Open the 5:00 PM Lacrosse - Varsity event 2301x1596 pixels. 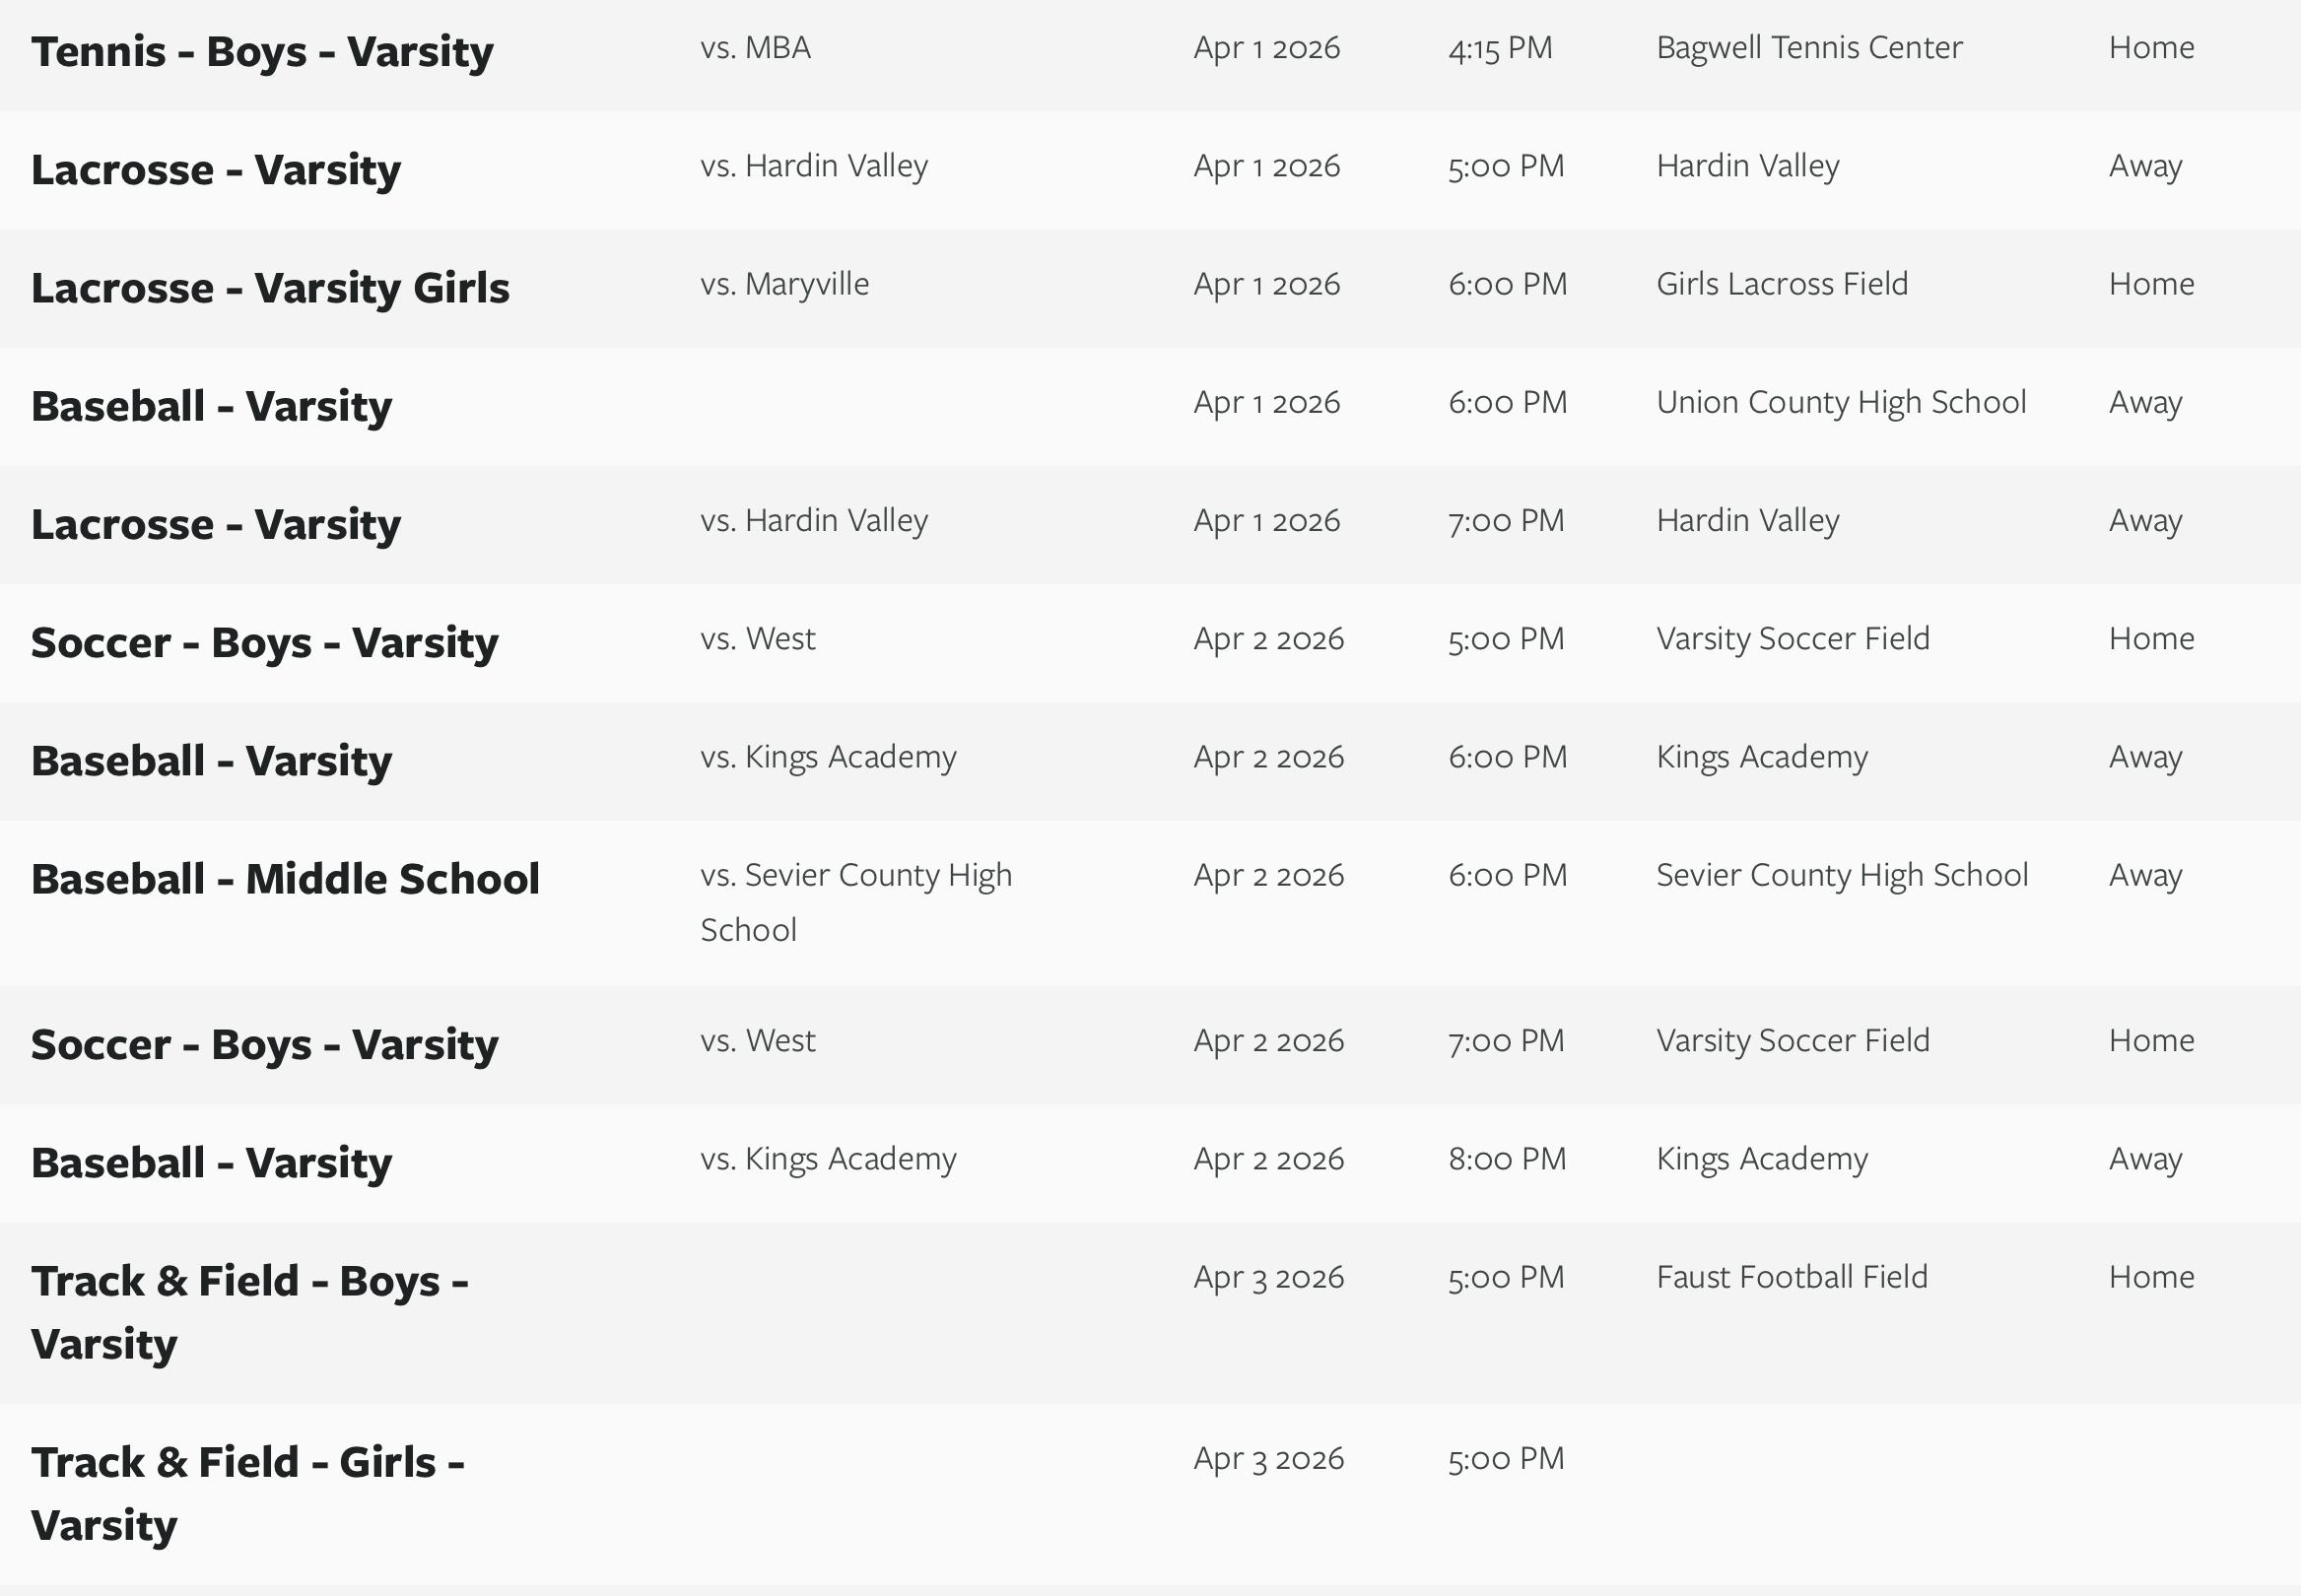point(216,170)
